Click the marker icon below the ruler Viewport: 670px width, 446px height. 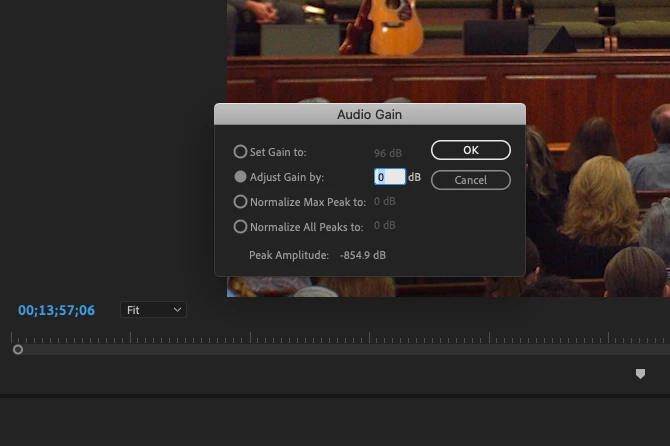click(x=640, y=374)
